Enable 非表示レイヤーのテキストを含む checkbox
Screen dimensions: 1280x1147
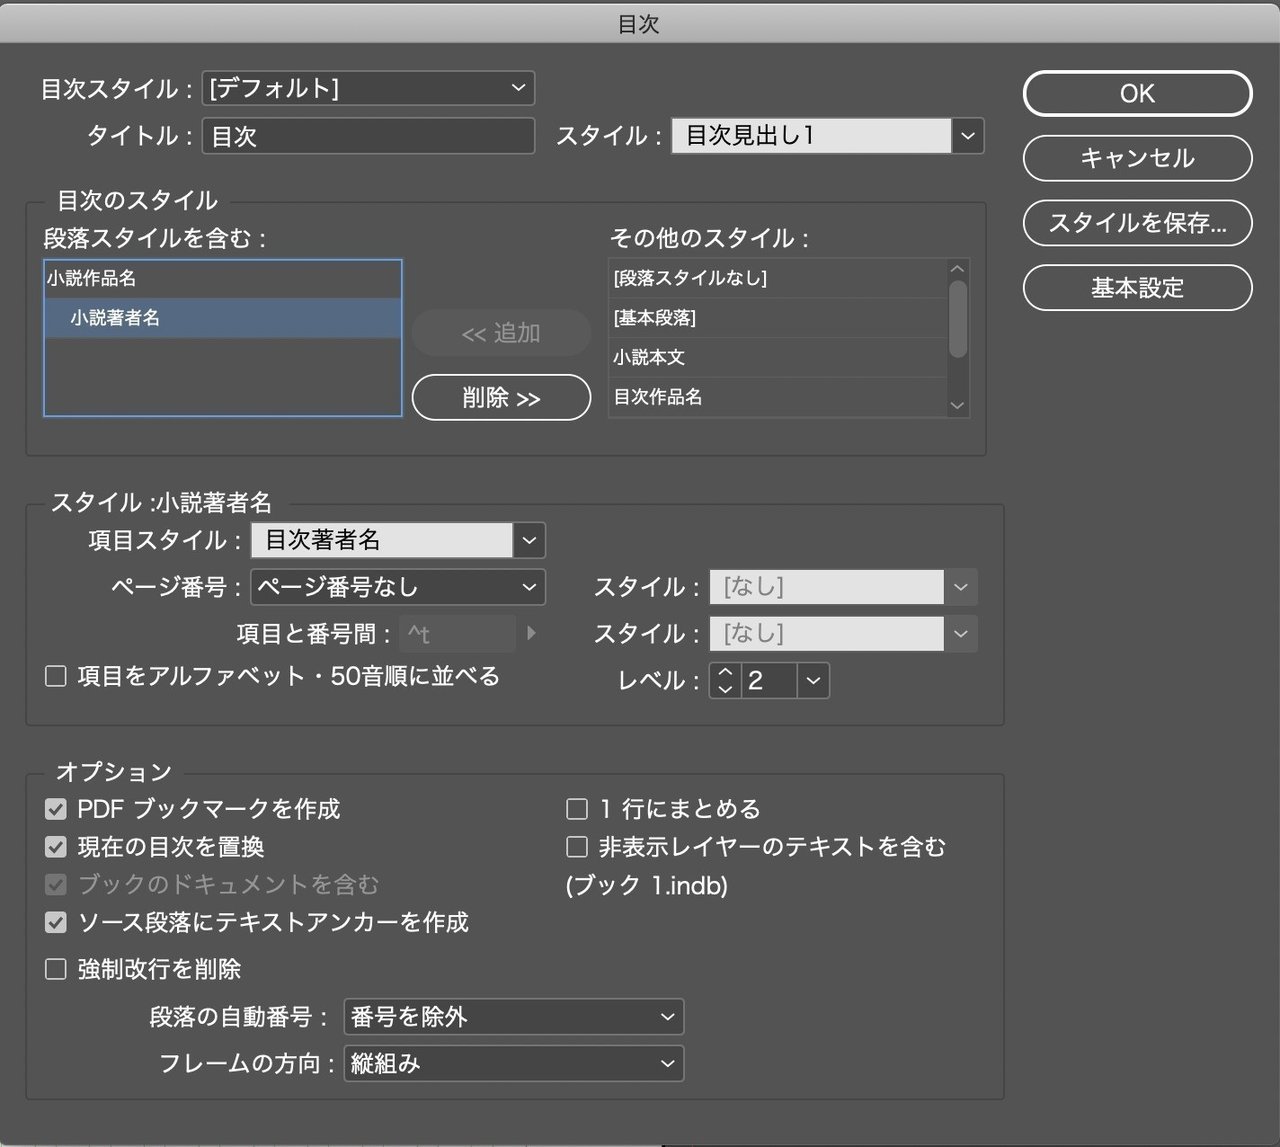[x=577, y=848]
